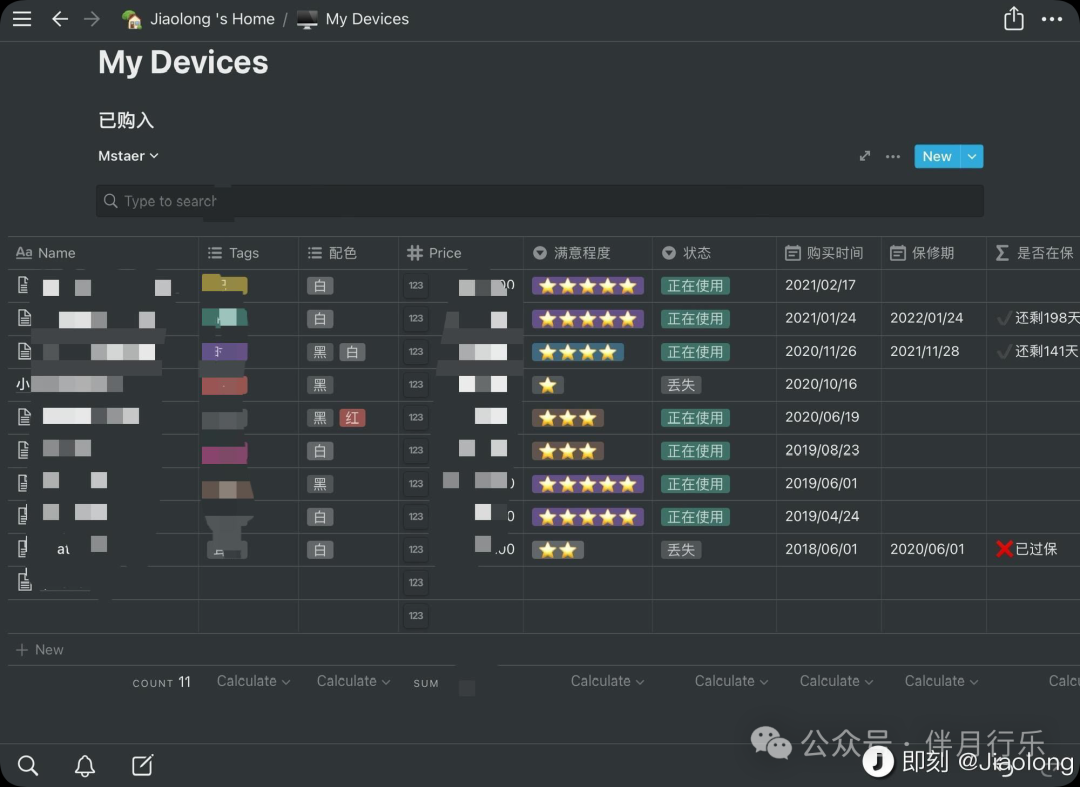1080x787 pixels.
Task: Go back with the left arrow
Action: click(x=60, y=19)
